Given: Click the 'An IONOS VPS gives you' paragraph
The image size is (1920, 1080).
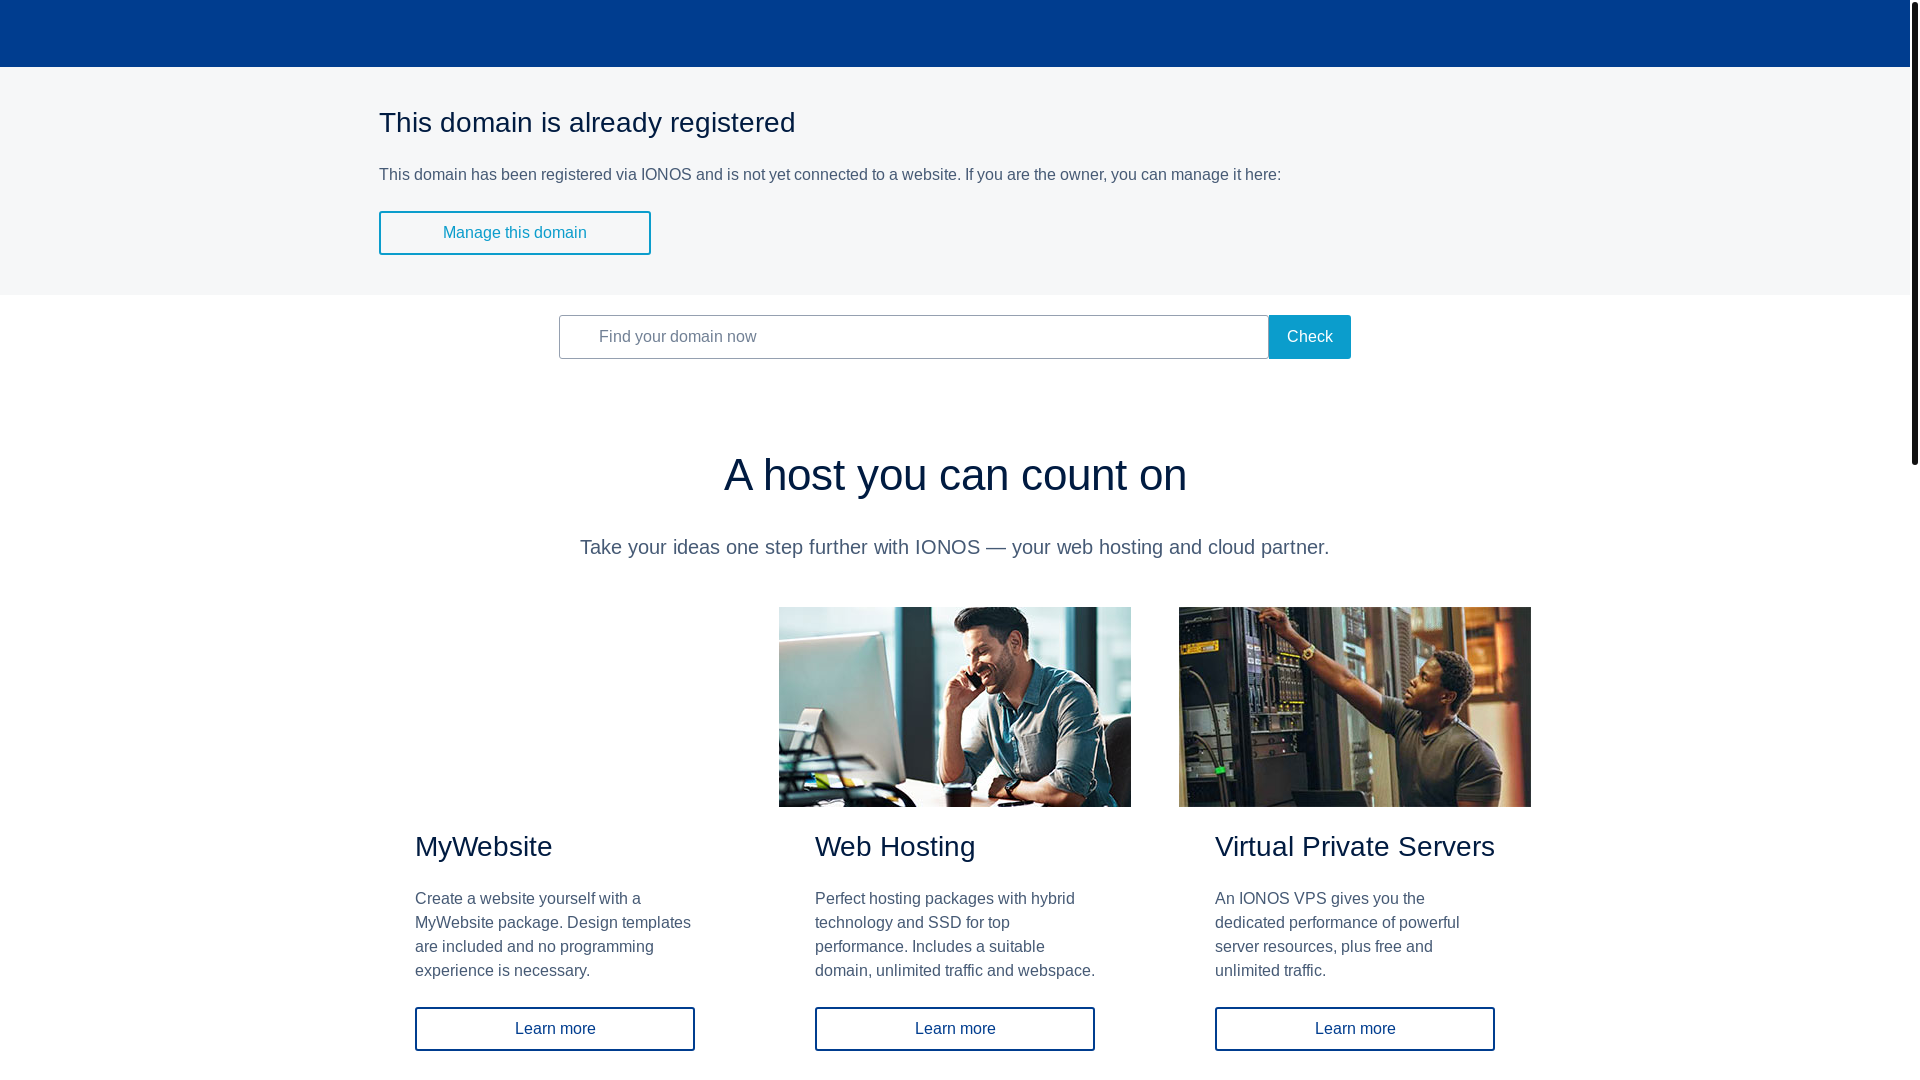Looking at the screenshot, I should pos(1337,935).
